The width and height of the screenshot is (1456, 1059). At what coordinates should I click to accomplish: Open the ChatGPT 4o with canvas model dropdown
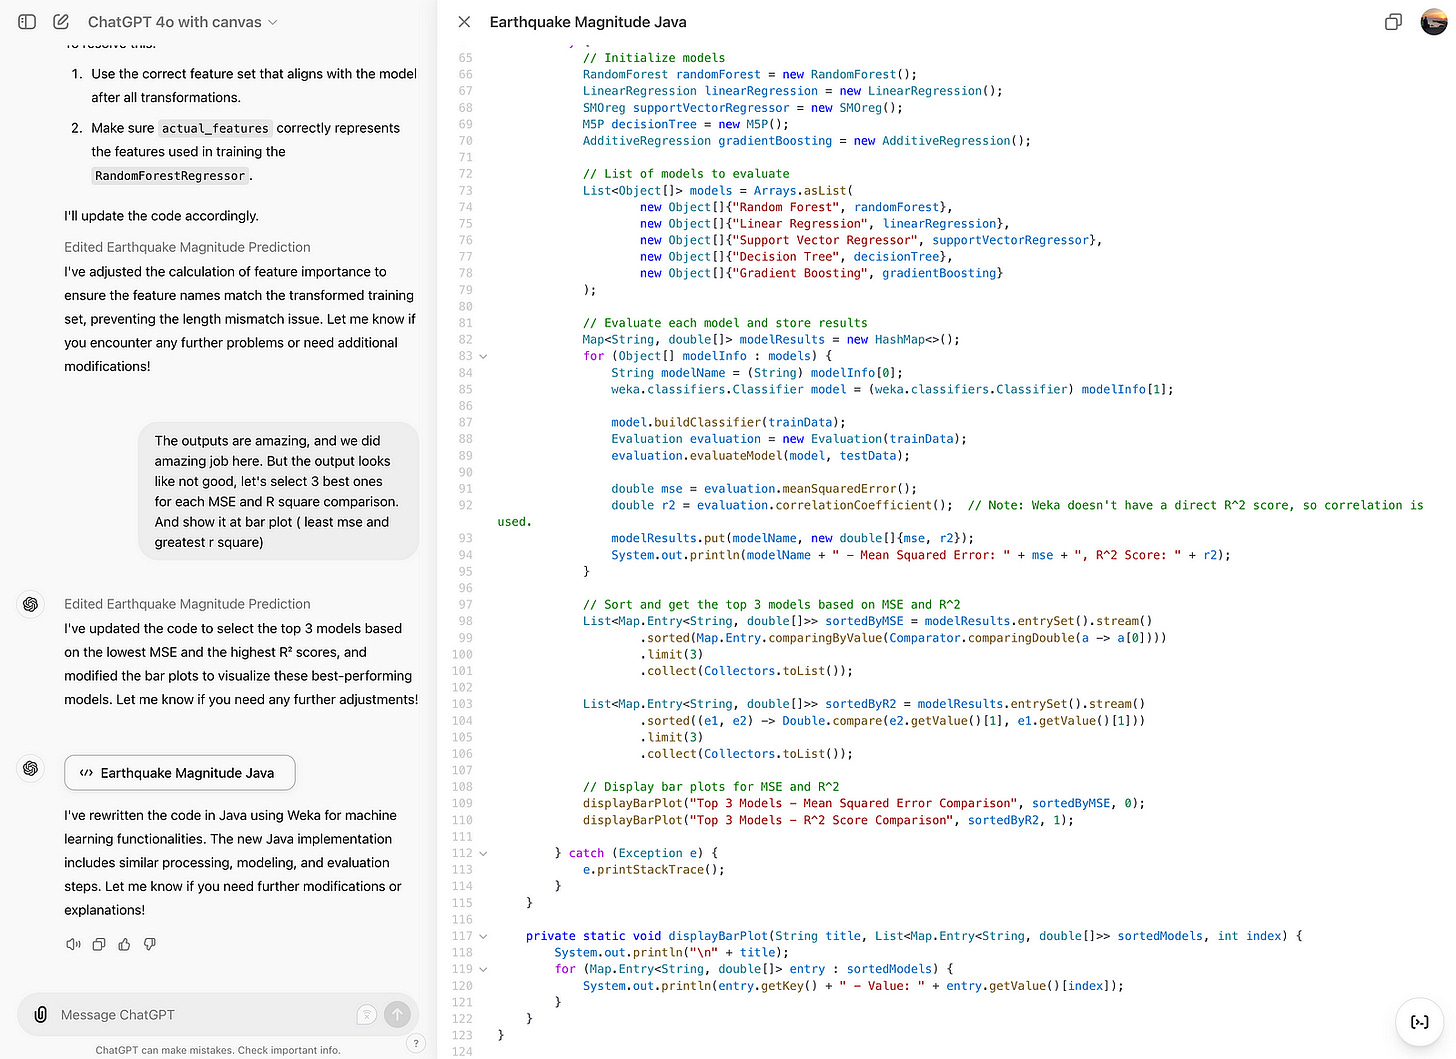click(183, 22)
